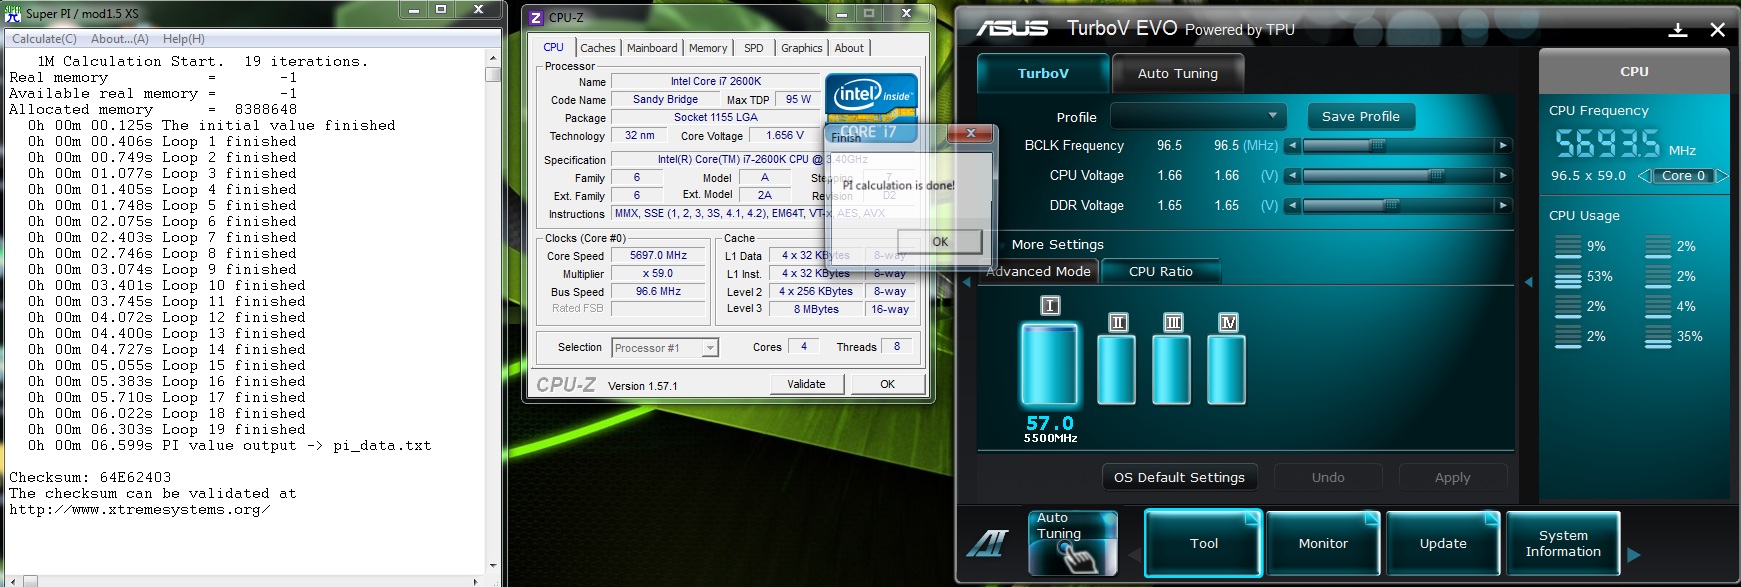Open Auto Tuning via the hand-pointer icon button
The width and height of the screenshot is (1741, 587).
1072,543
